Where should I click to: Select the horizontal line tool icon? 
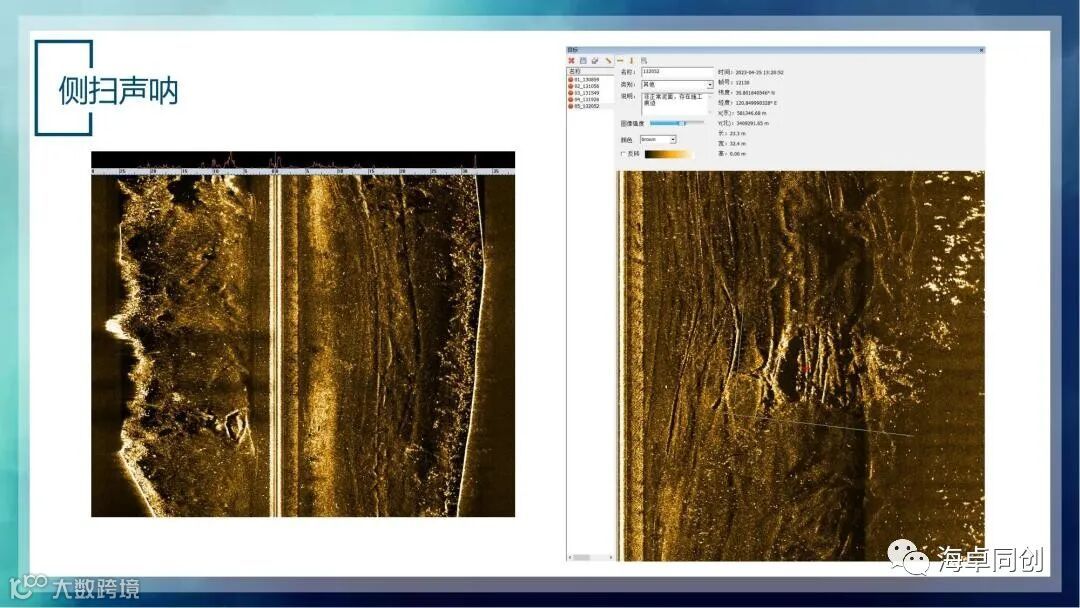click(x=620, y=61)
